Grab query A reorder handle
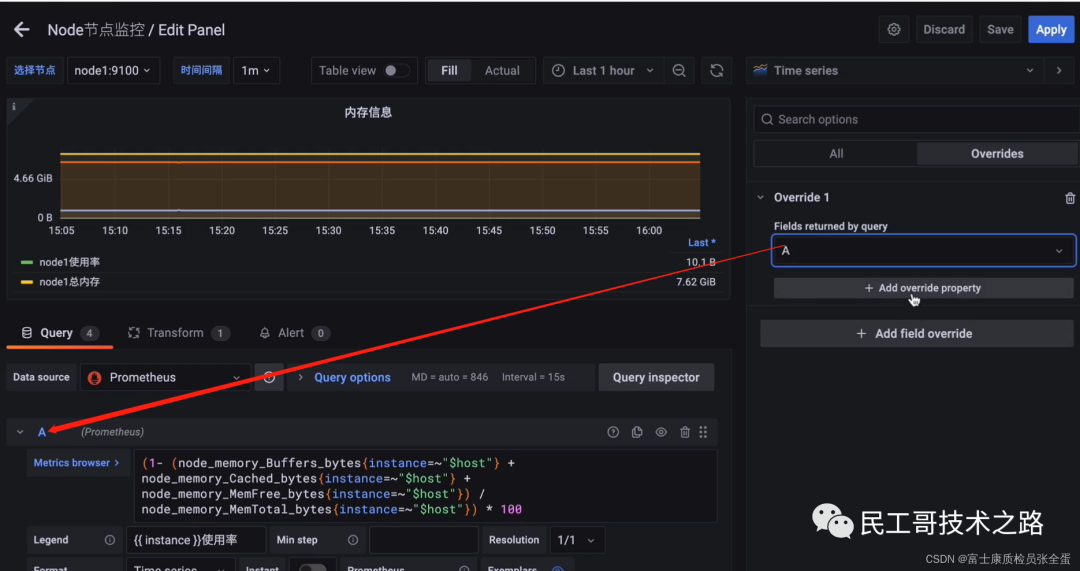This screenshot has width=1080, height=571. pos(703,432)
